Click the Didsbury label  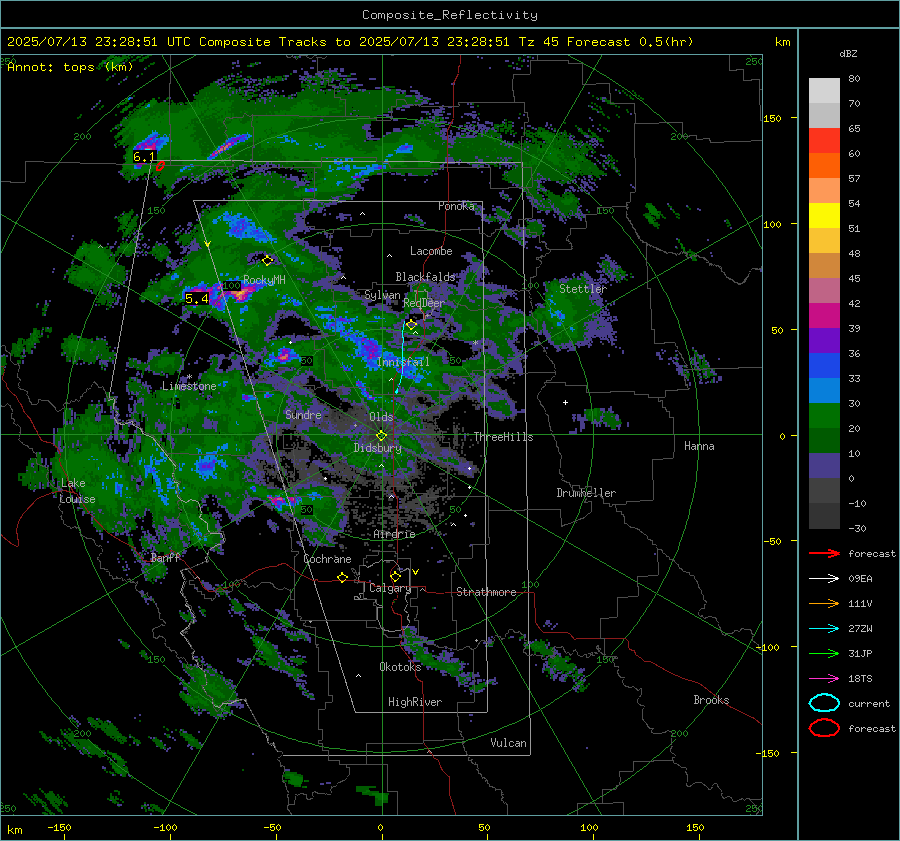coord(378,448)
